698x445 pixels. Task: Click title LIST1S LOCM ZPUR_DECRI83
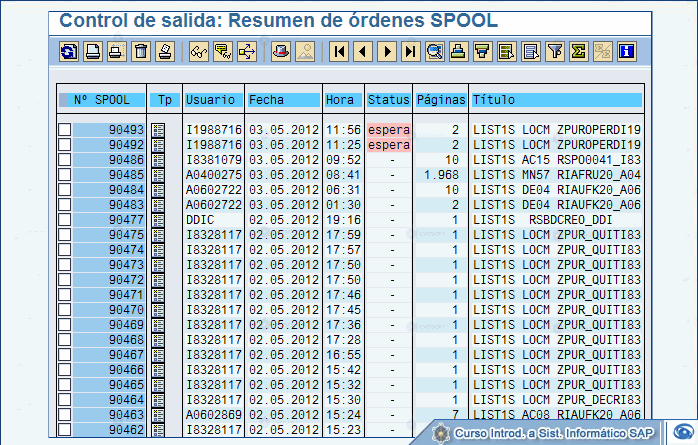(x=556, y=400)
